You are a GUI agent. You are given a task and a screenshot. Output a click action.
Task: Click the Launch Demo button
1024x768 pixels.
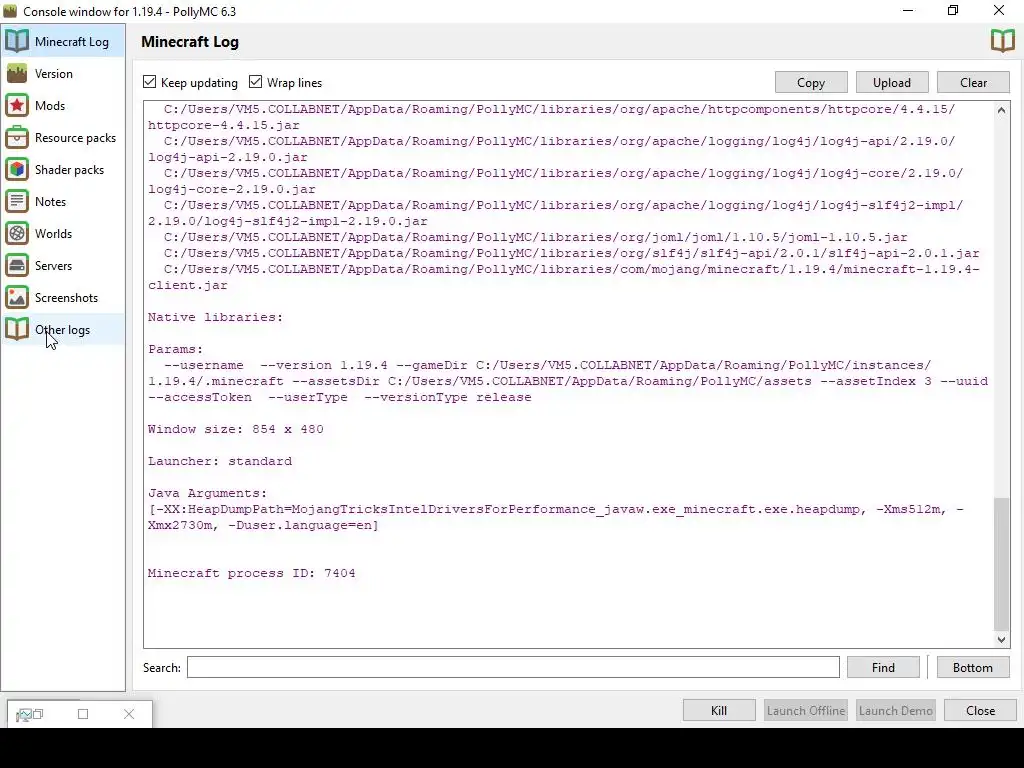(x=895, y=711)
